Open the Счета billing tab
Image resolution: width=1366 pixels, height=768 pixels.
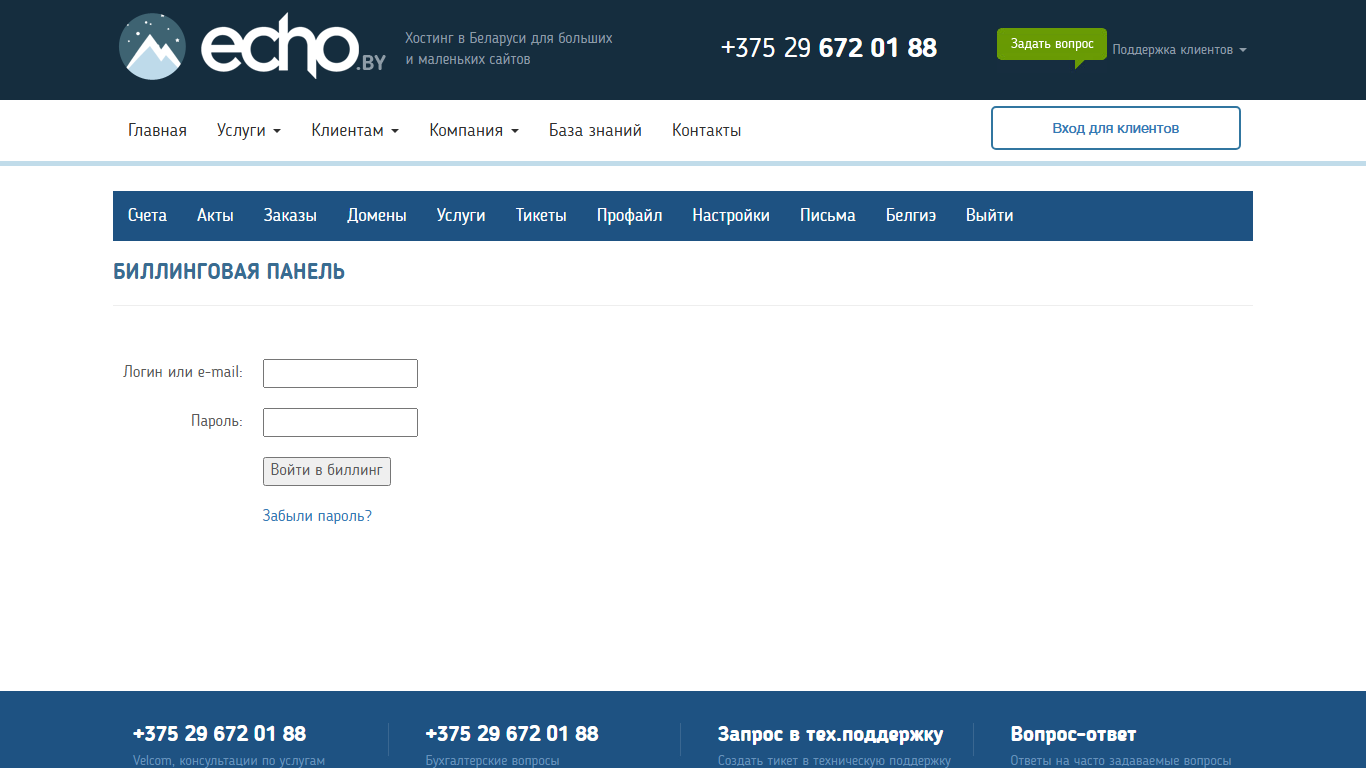[x=147, y=216]
